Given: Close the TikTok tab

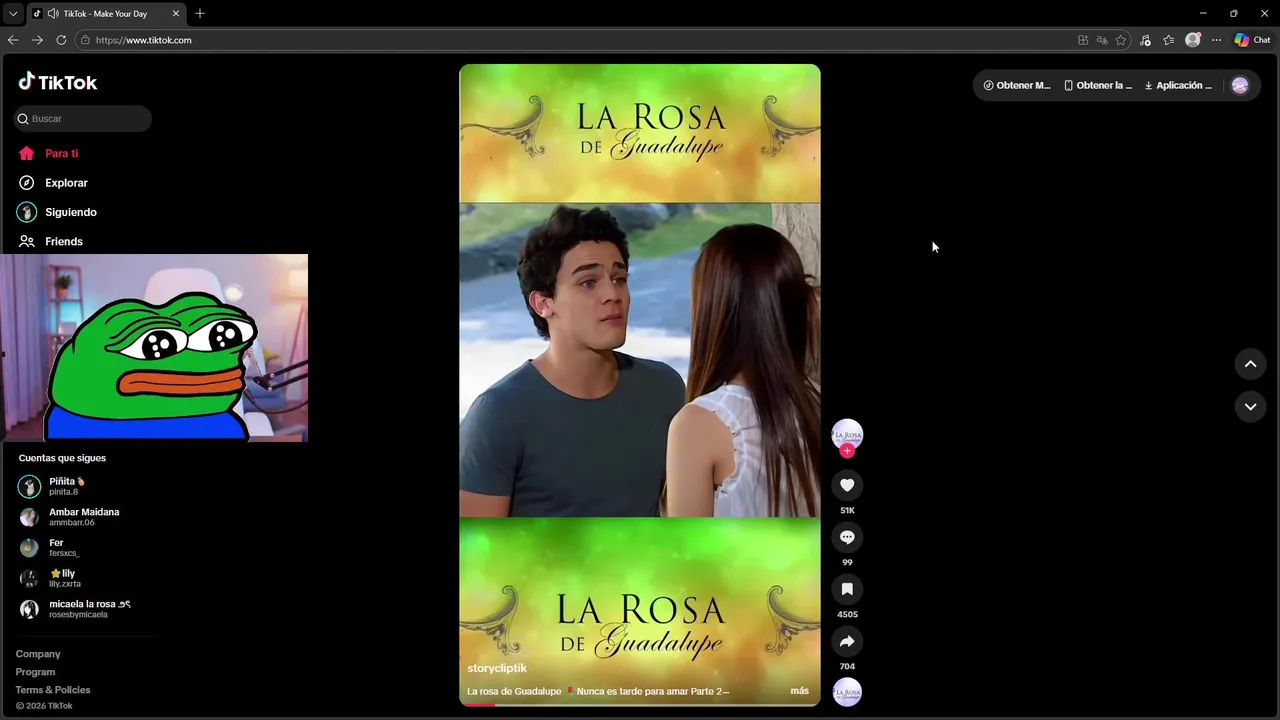Looking at the screenshot, I should coord(176,14).
